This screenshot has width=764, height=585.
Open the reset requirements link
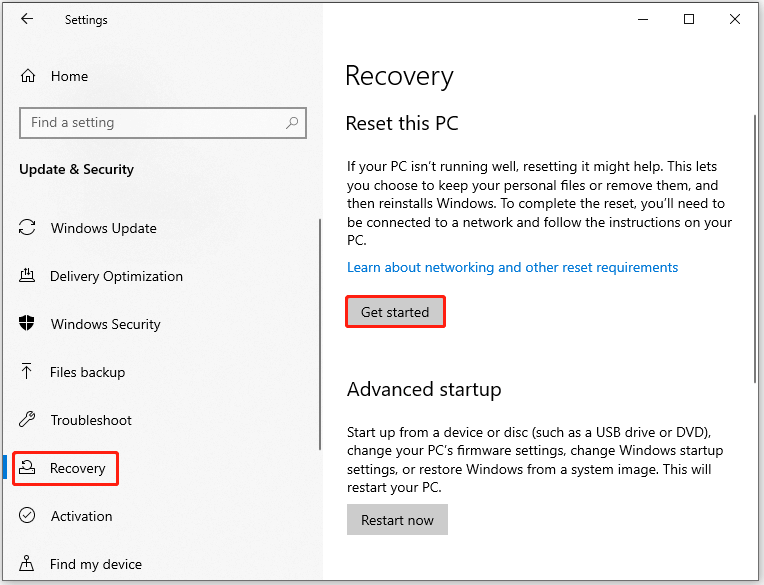512,267
